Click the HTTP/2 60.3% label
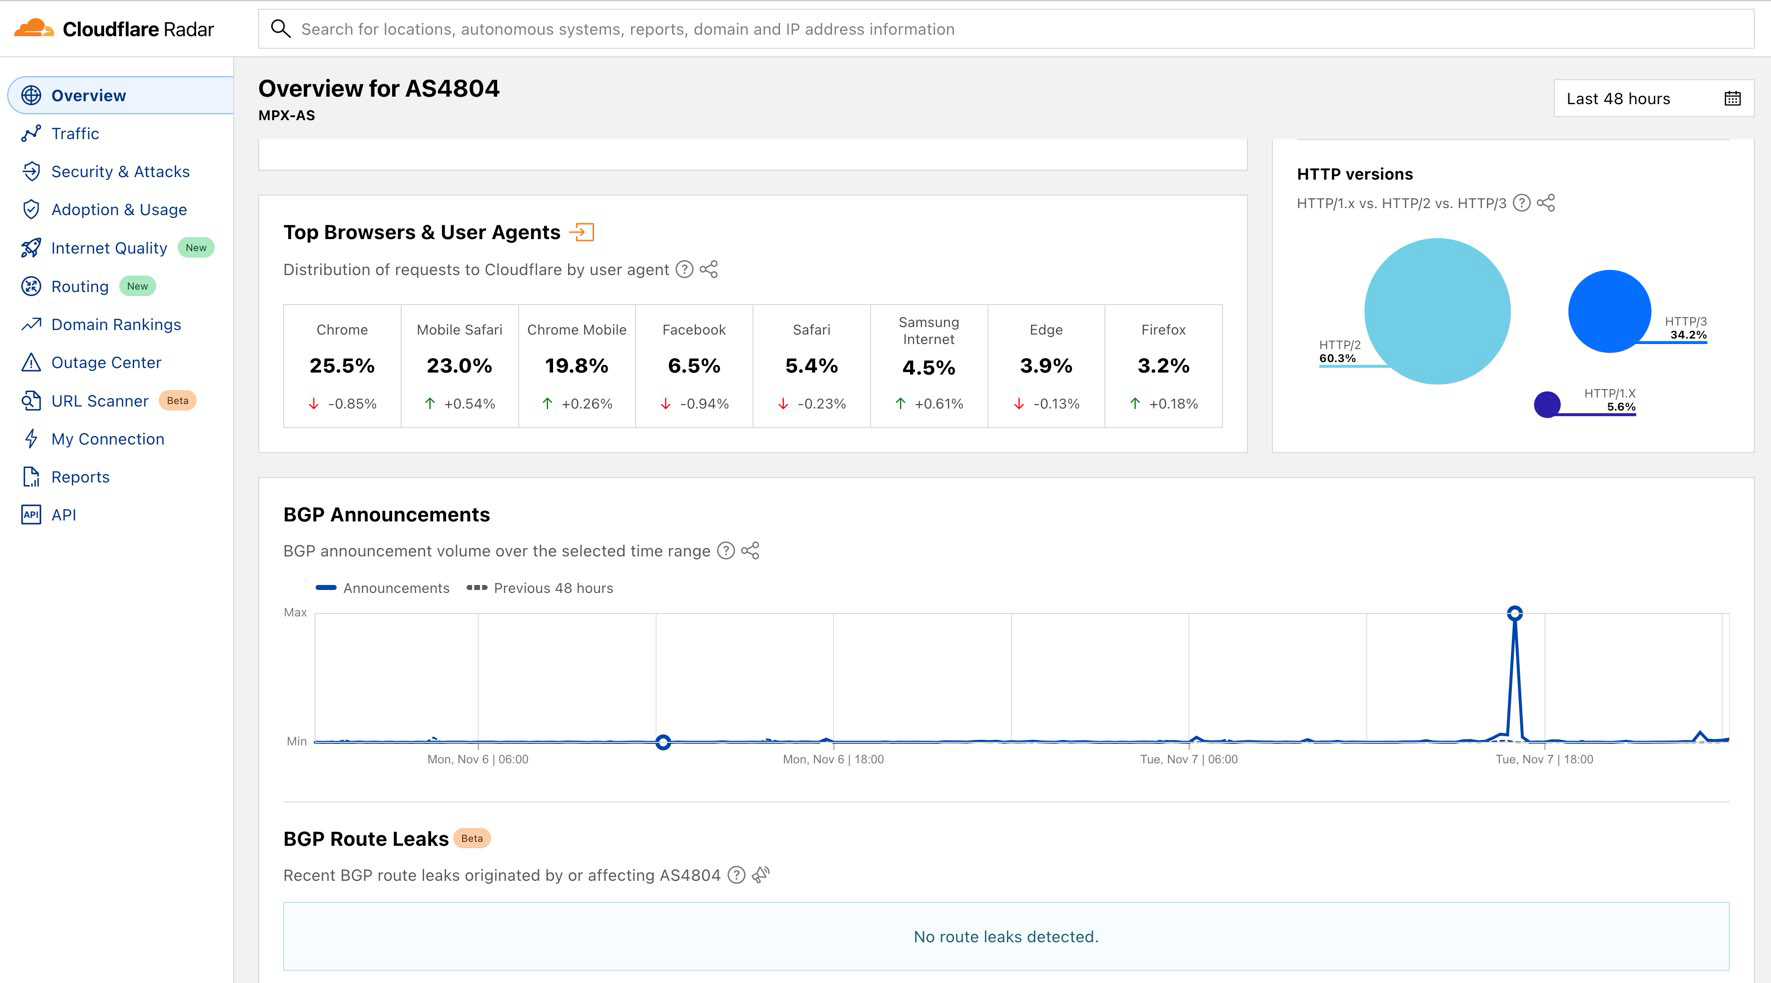Screen dimensions: 1771x983 click(1340, 351)
